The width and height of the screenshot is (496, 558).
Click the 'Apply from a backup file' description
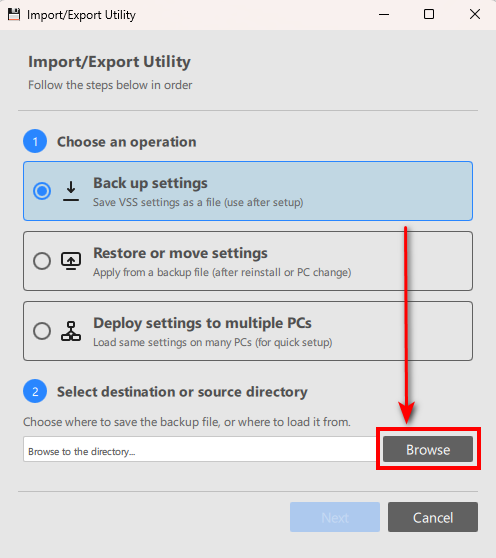(x=222, y=272)
